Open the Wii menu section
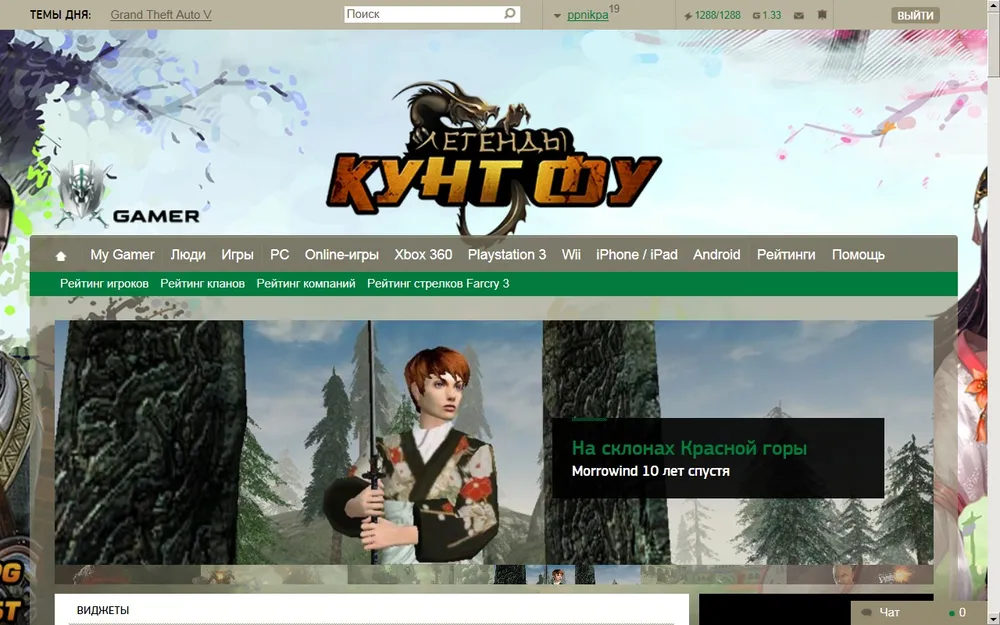Image resolution: width=1000 pixels, height=625 pixels. [x=571, y=254]
